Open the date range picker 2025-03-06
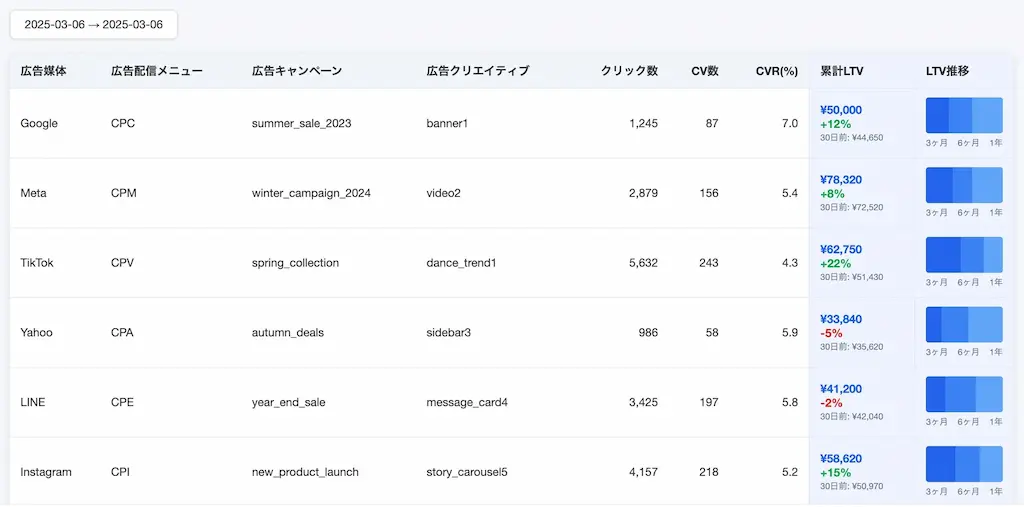The image size is (1024, 507). coord(93,25)
